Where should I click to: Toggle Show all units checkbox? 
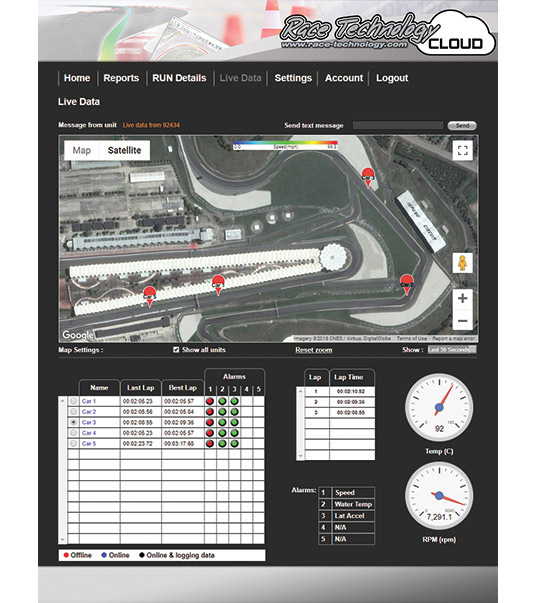[x=176, y=350]
